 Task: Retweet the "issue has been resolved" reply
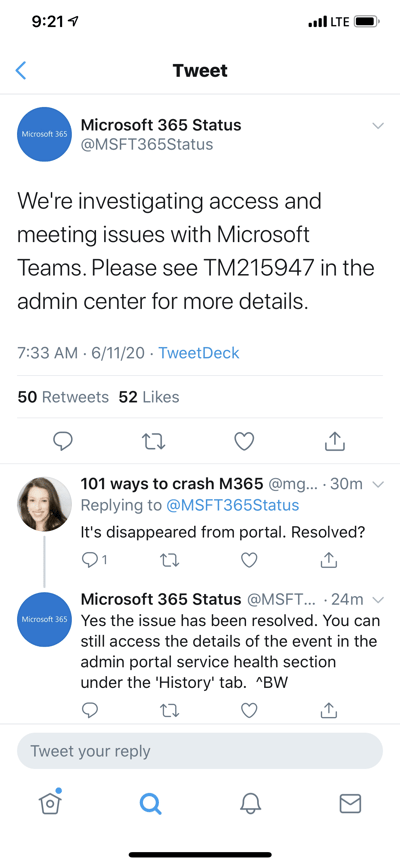click(170, 710)
